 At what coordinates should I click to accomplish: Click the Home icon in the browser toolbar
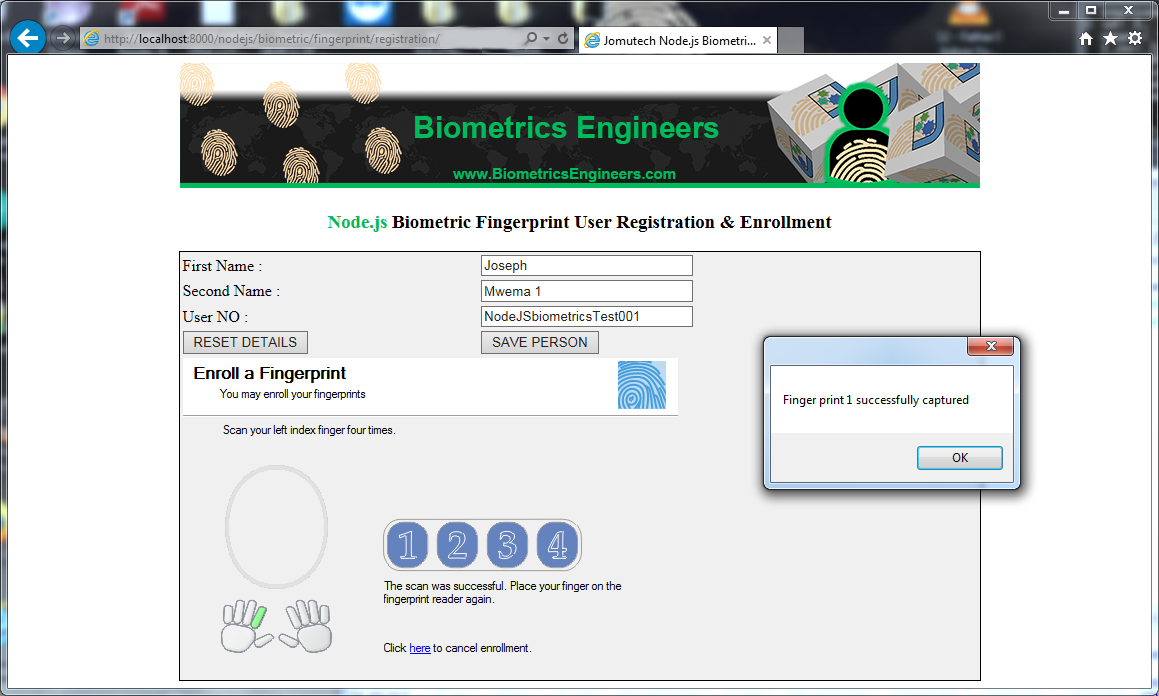click(x=1085, y=38)
